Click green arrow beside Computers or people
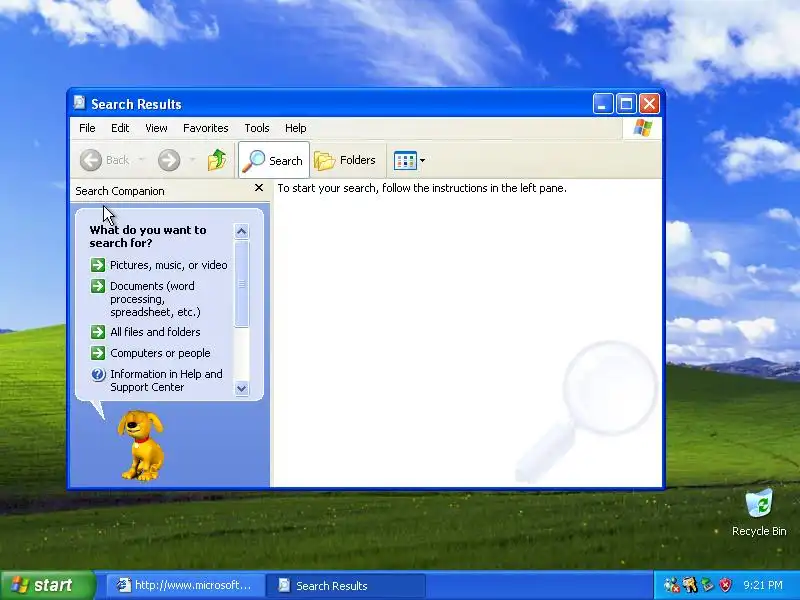 98,353
